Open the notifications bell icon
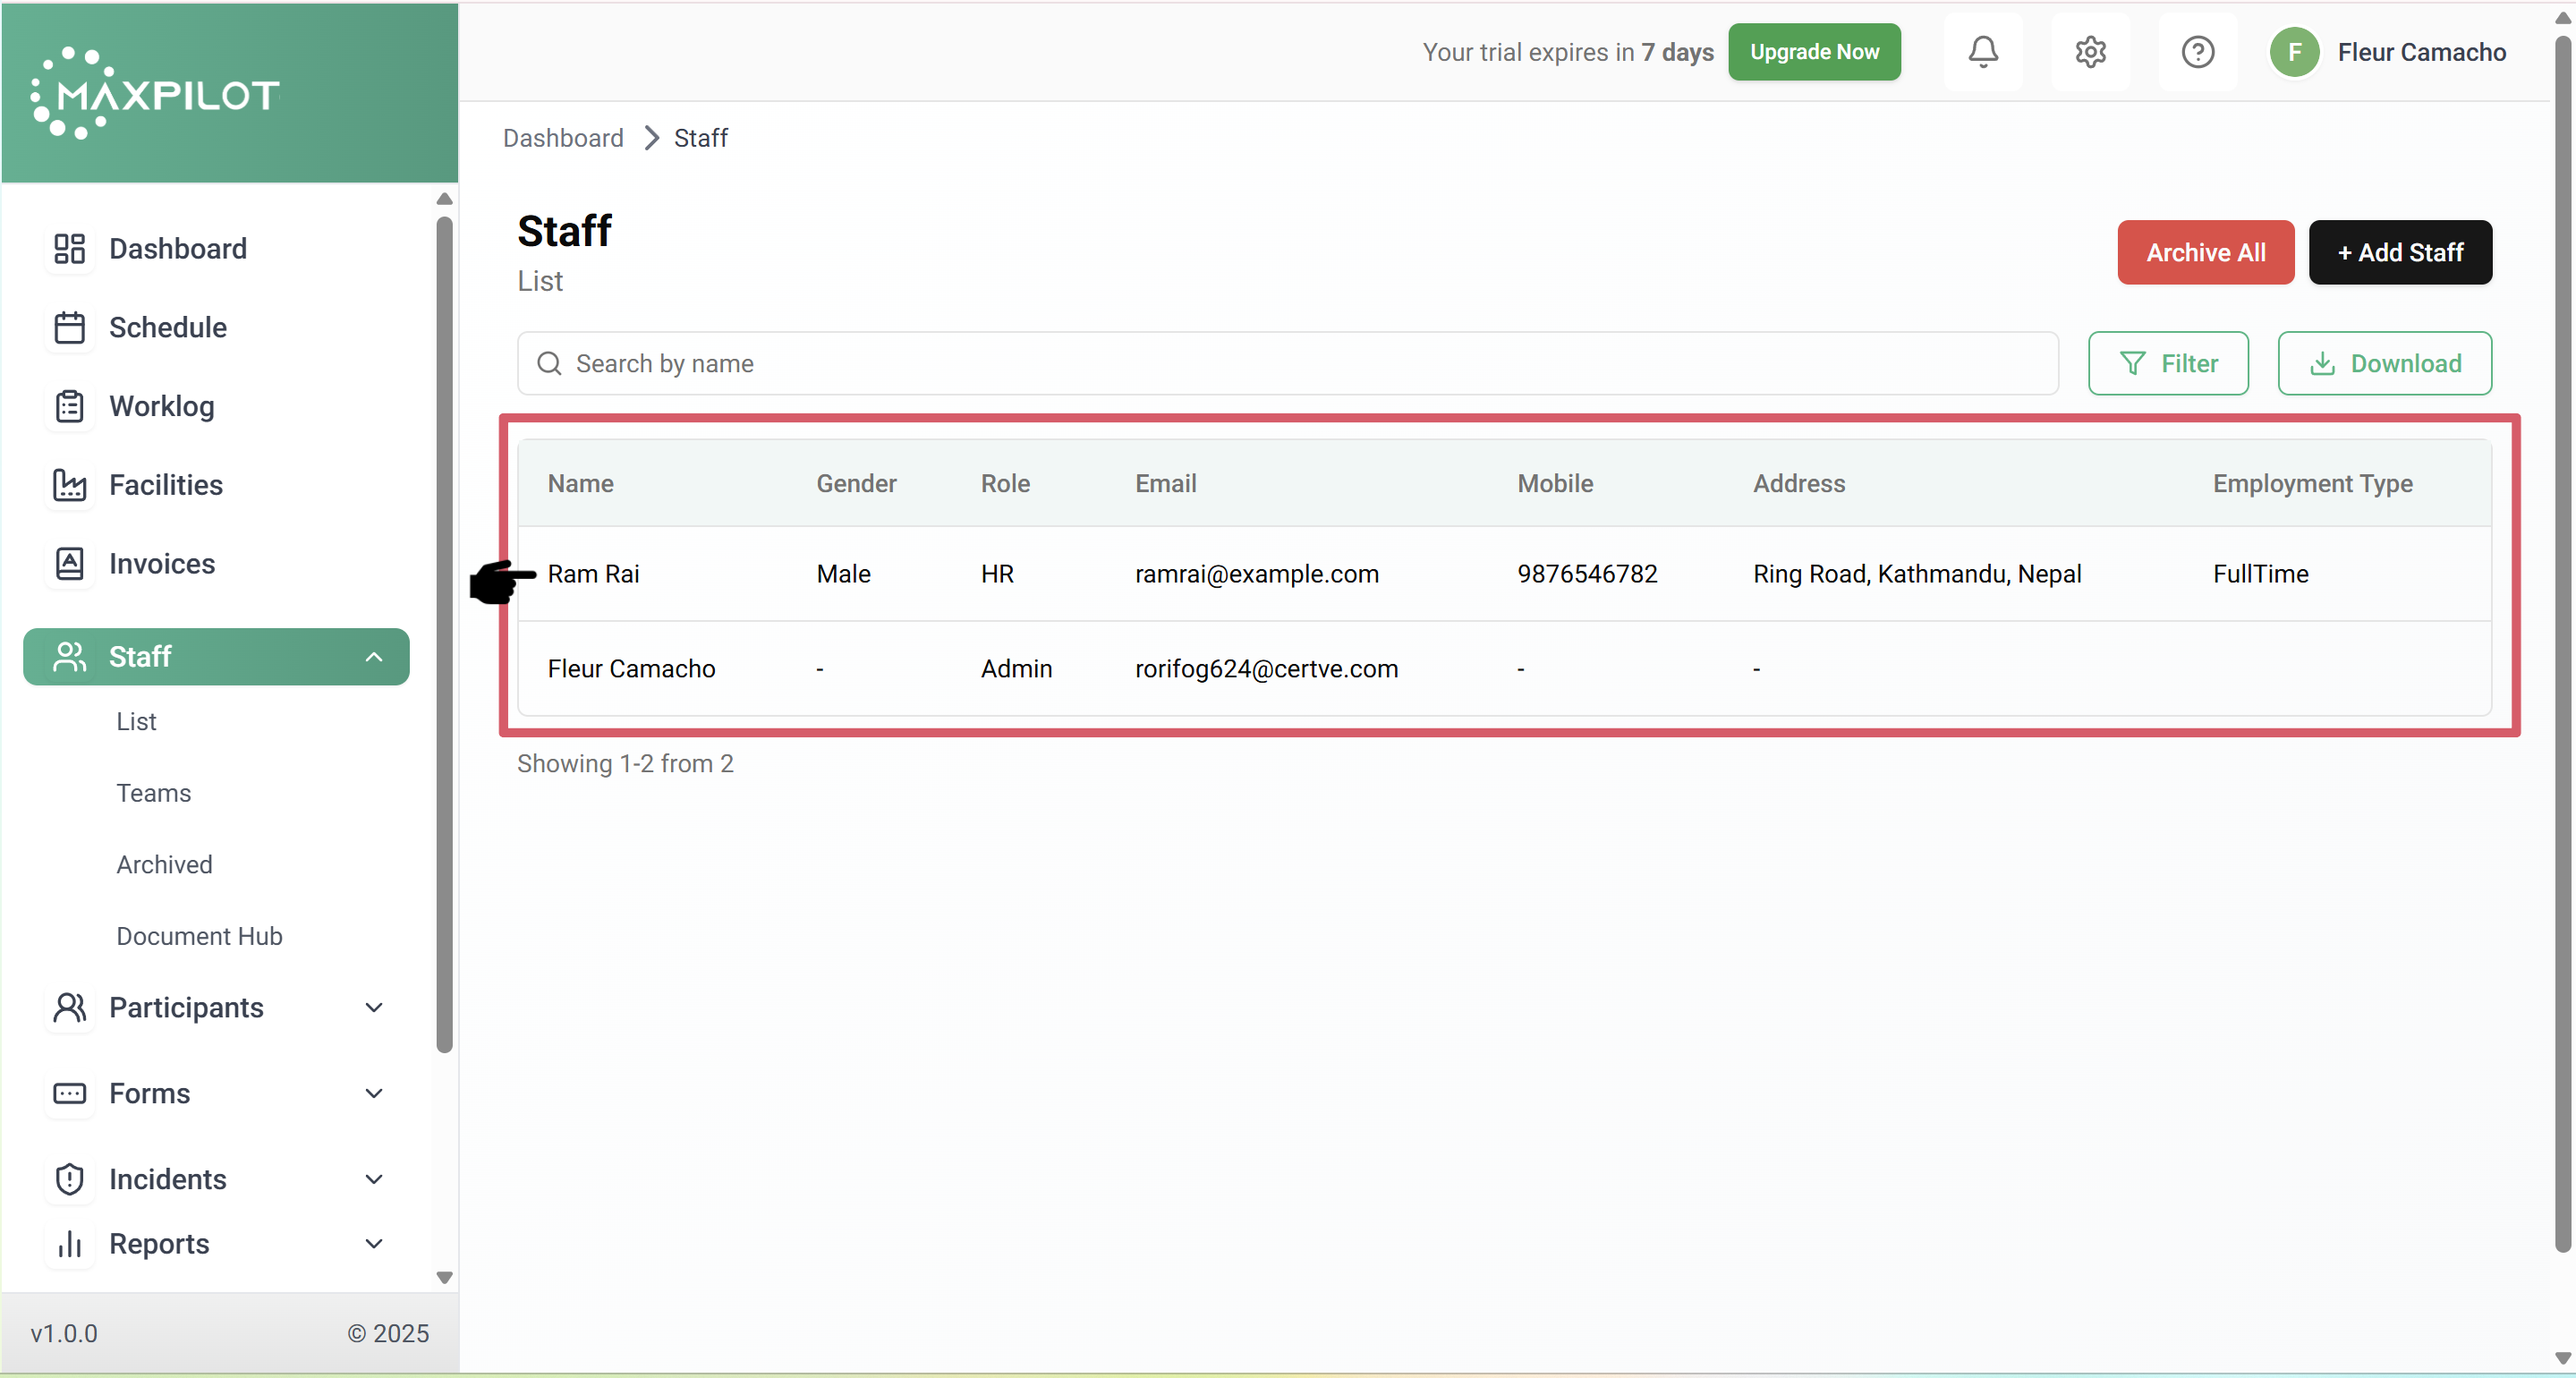The image size is (2576, 1378). [1983, 52]
